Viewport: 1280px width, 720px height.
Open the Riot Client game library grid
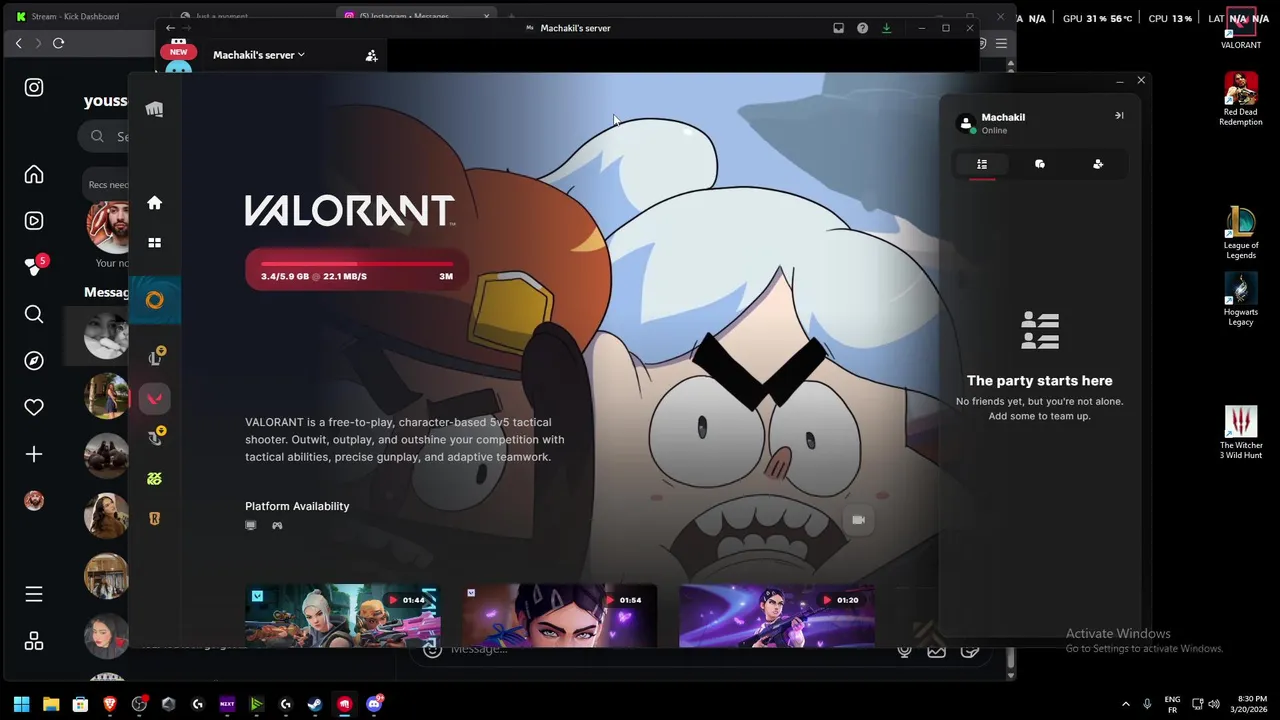pos(154,242)
